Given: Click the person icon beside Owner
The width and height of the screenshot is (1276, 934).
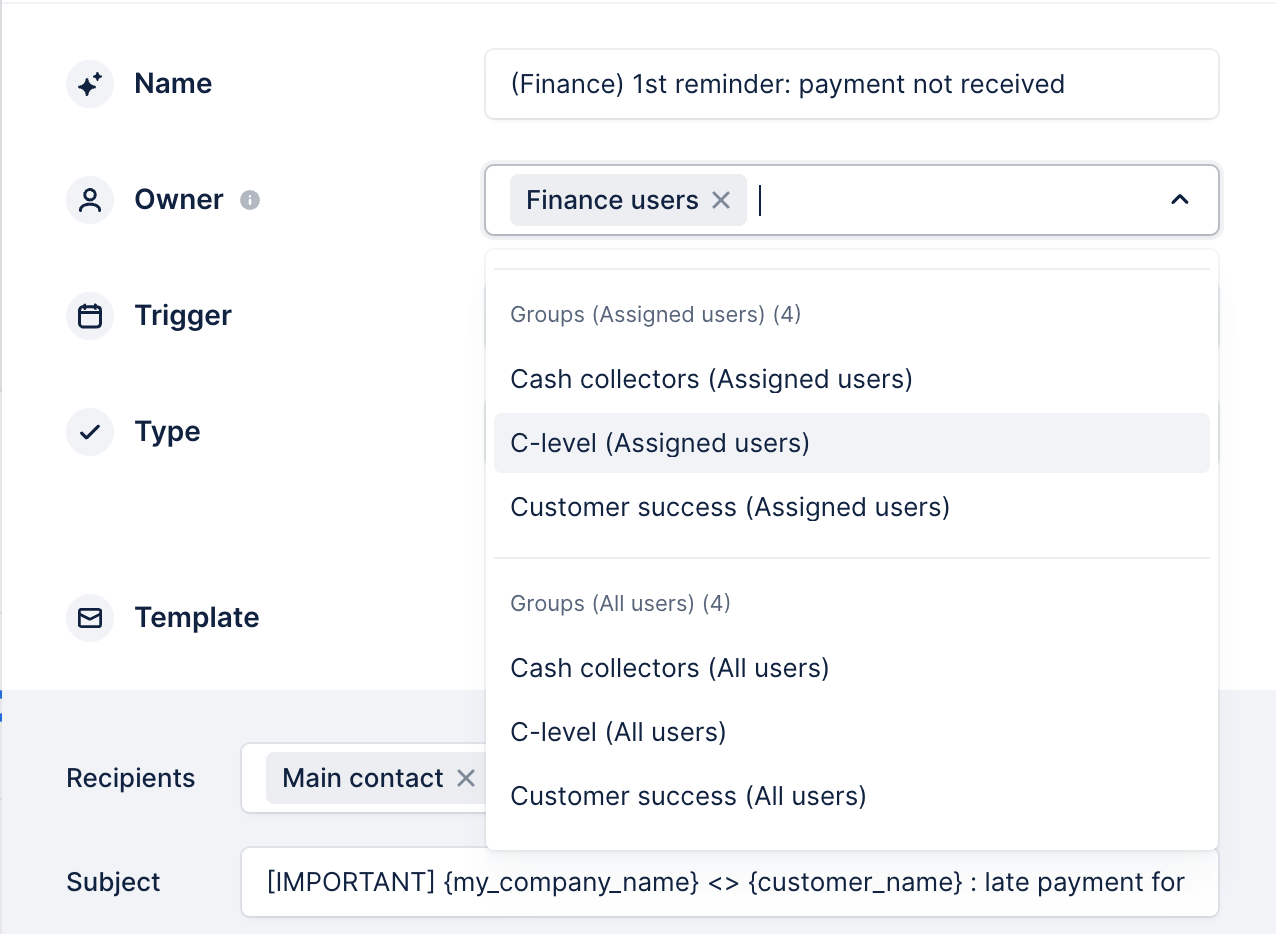Looking at the screenshot, I should click(x=90, y=200).
